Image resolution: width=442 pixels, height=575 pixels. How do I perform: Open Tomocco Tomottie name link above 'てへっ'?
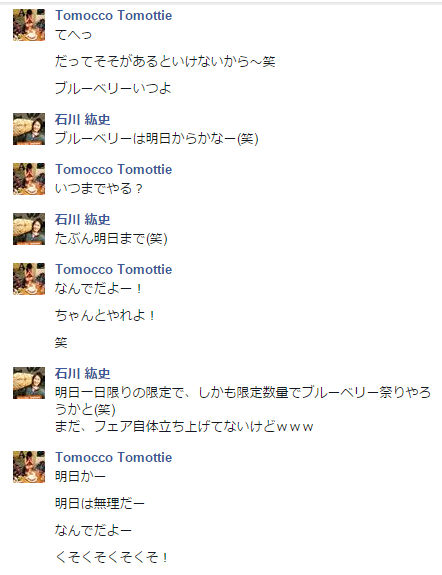[x=114, y=15]
